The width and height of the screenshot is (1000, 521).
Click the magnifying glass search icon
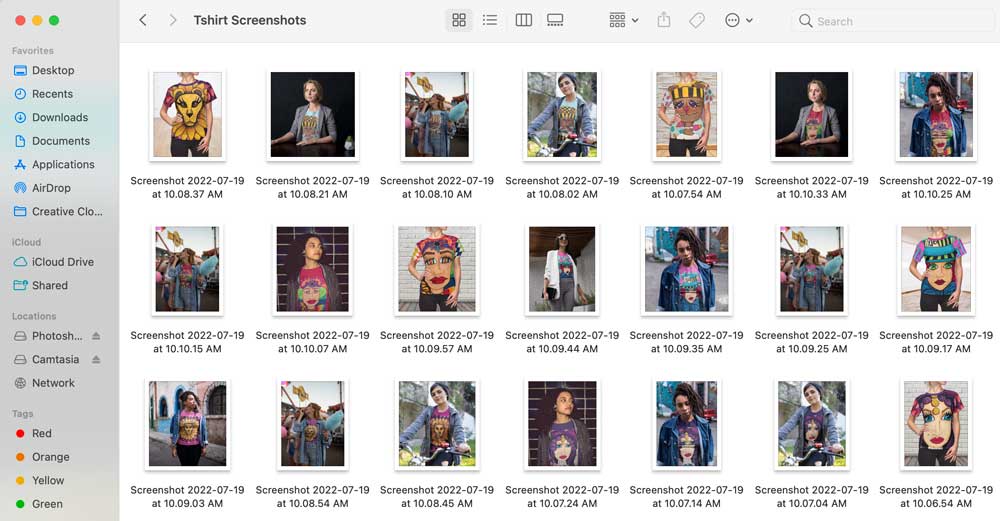coord(805,21)
